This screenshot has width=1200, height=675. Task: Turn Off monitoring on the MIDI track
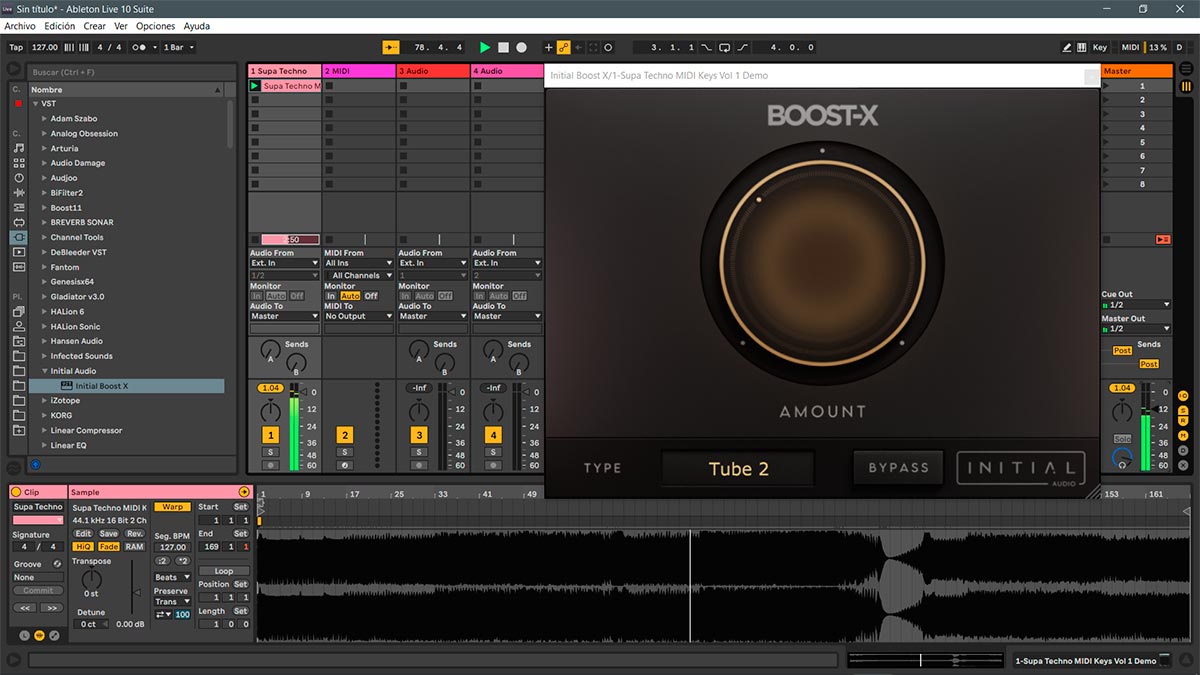[371, 296]
